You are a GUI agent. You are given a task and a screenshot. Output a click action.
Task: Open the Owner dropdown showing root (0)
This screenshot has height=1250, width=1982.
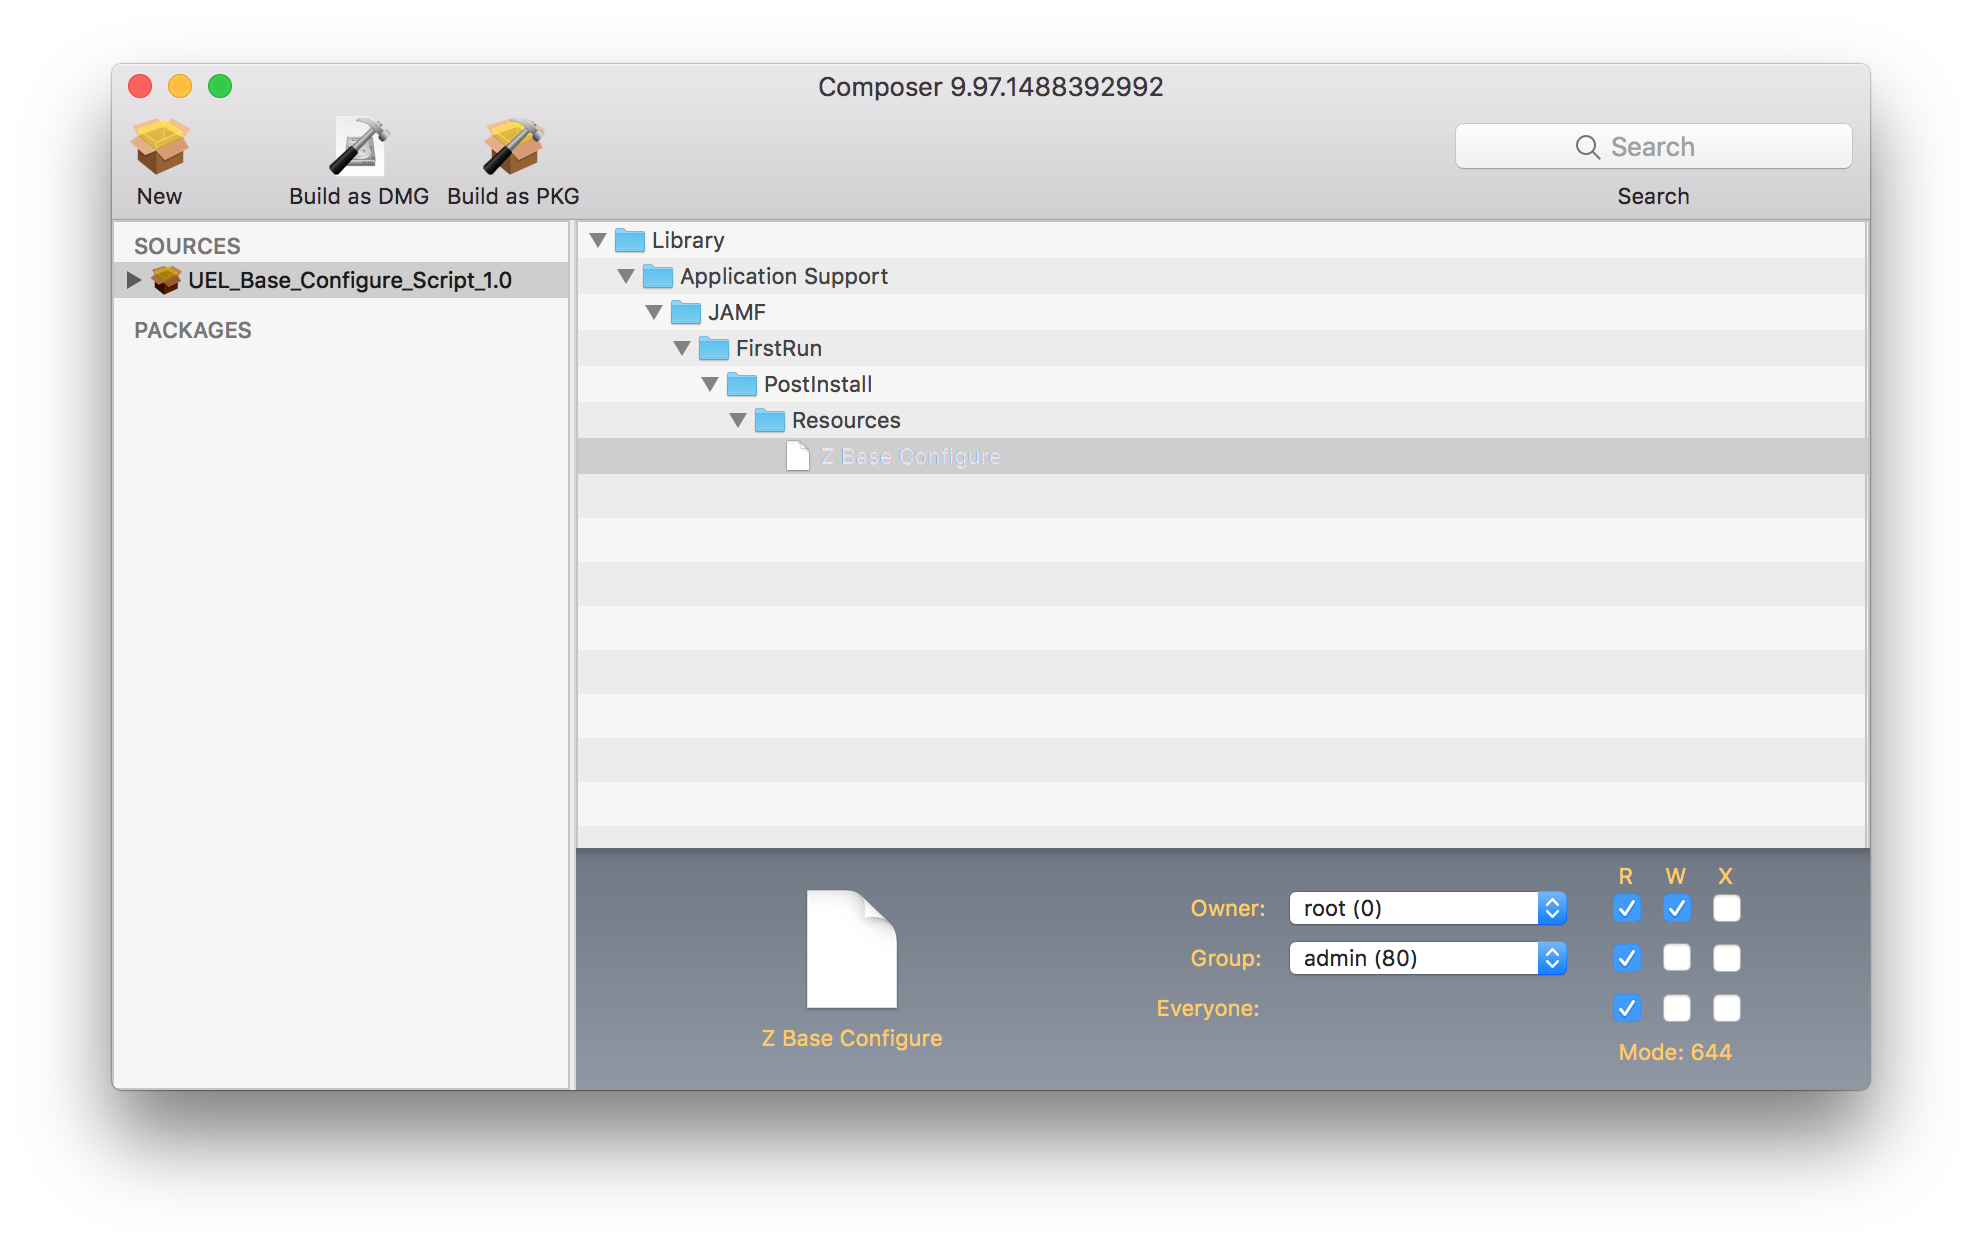[1550, 908]
